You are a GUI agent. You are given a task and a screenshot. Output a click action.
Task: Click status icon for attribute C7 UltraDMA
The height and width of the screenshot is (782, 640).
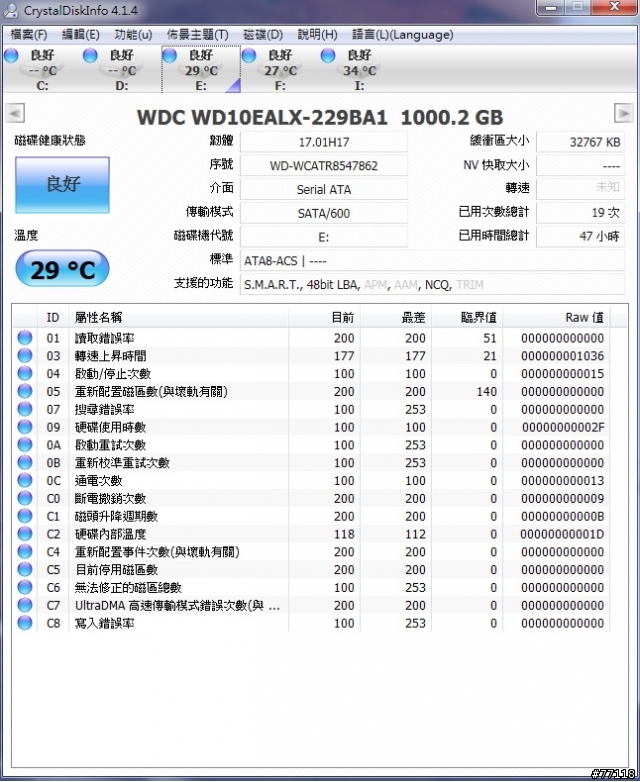(24, 605)
